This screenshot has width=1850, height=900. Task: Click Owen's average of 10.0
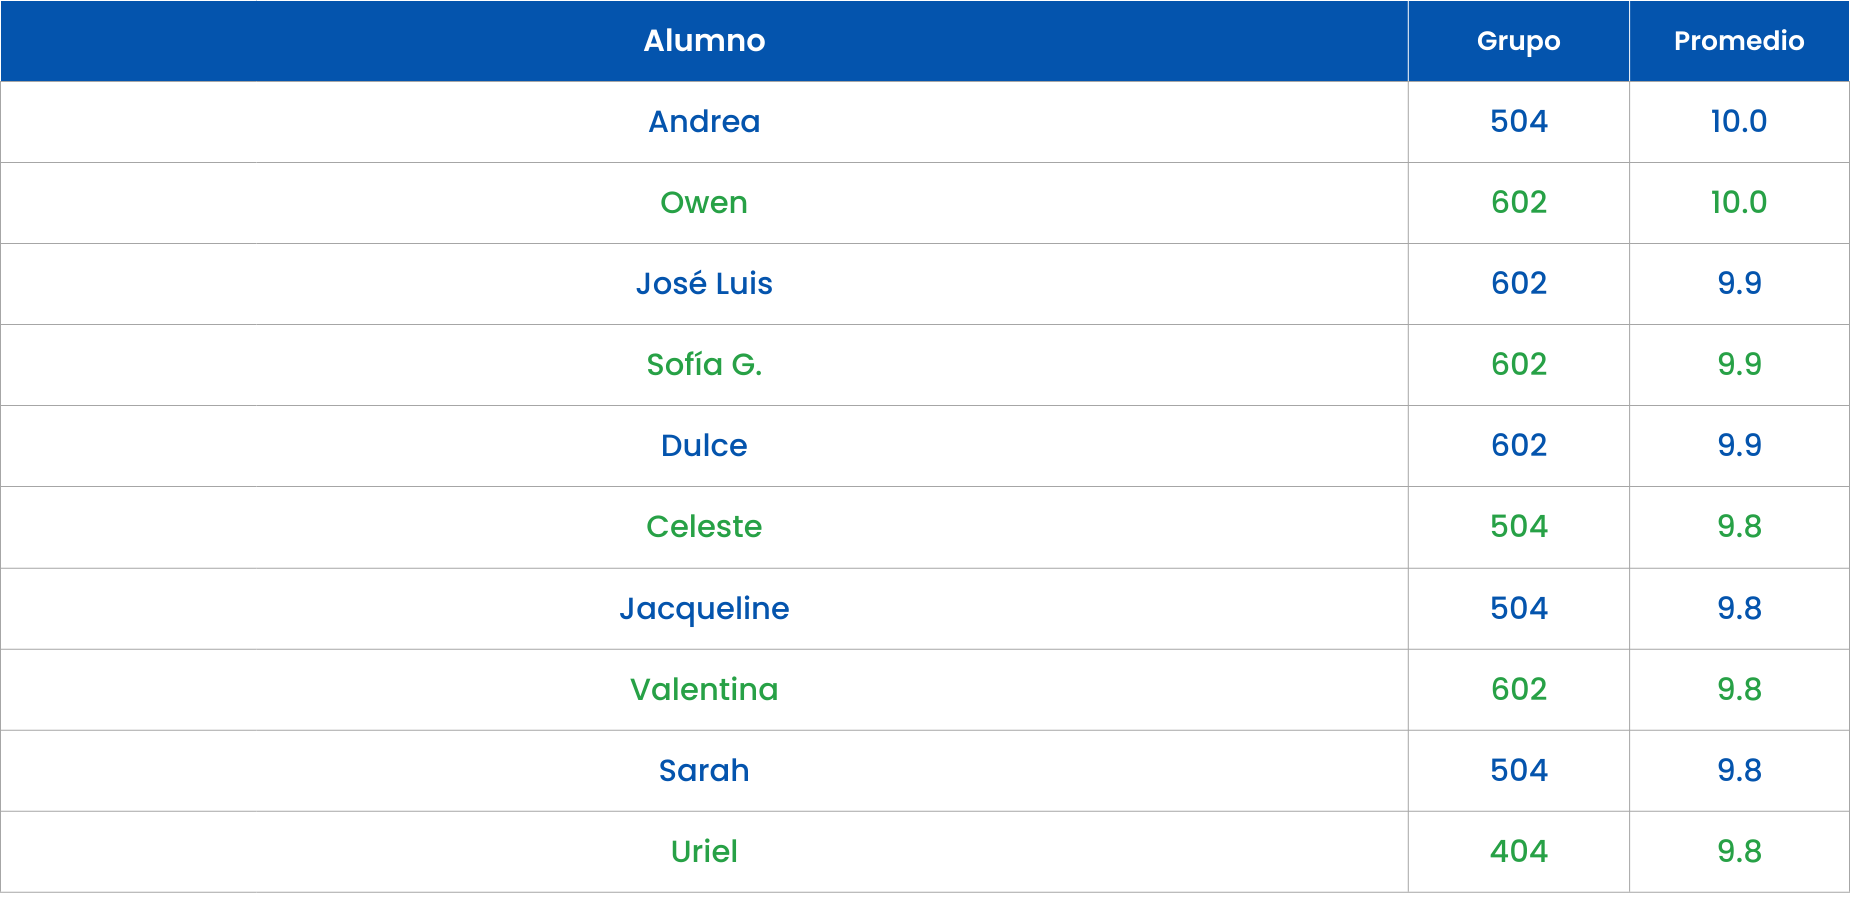[x=1739, y=203]
